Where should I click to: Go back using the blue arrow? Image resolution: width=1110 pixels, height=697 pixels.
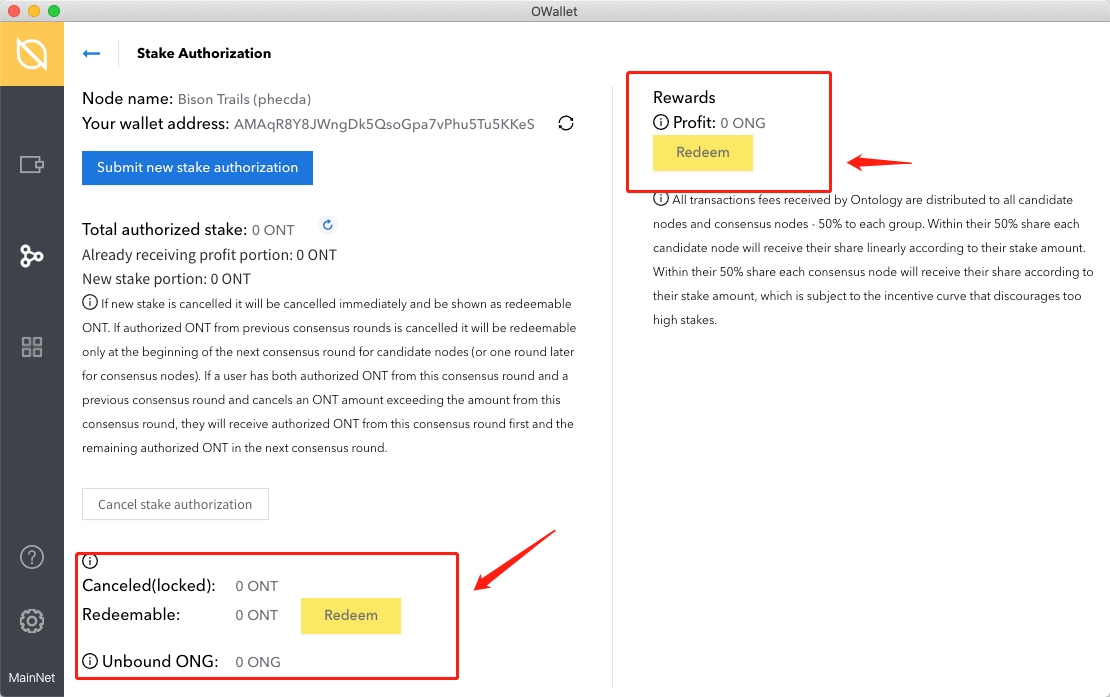point(92,54)
